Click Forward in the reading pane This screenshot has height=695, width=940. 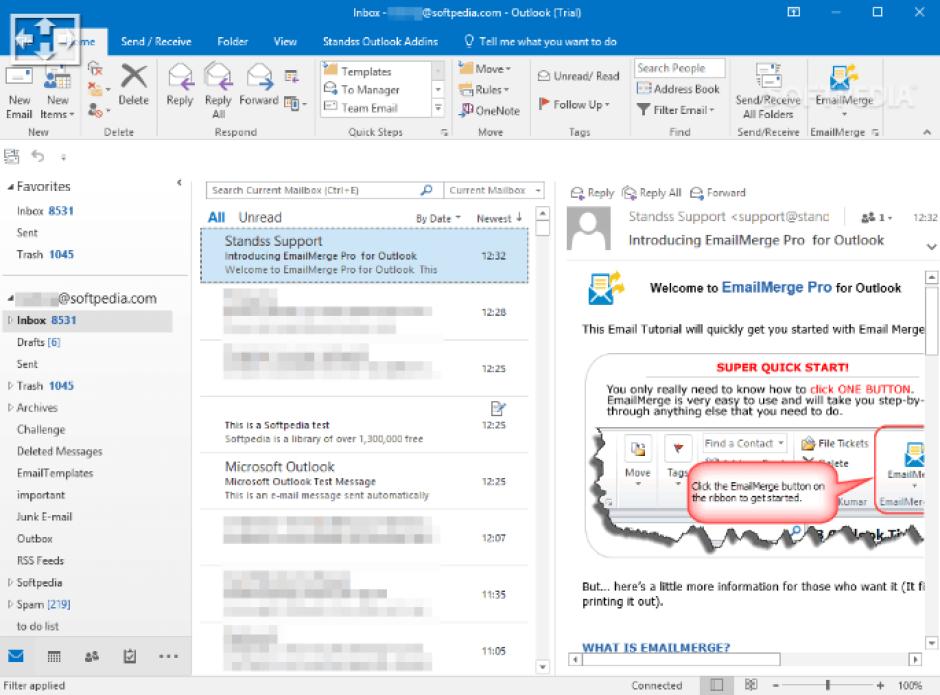(x=718, y=192)
